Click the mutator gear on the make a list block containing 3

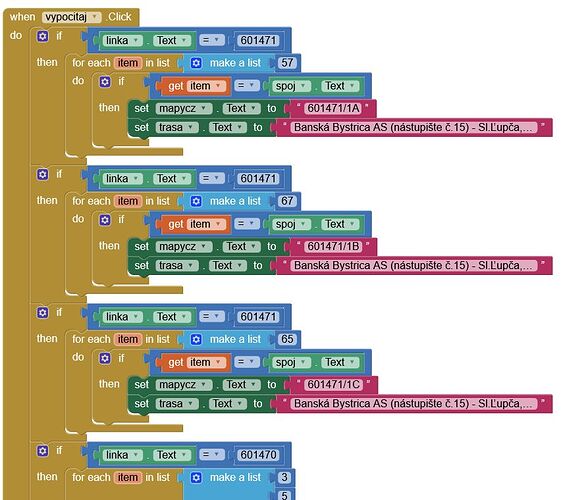coord(196,477)
